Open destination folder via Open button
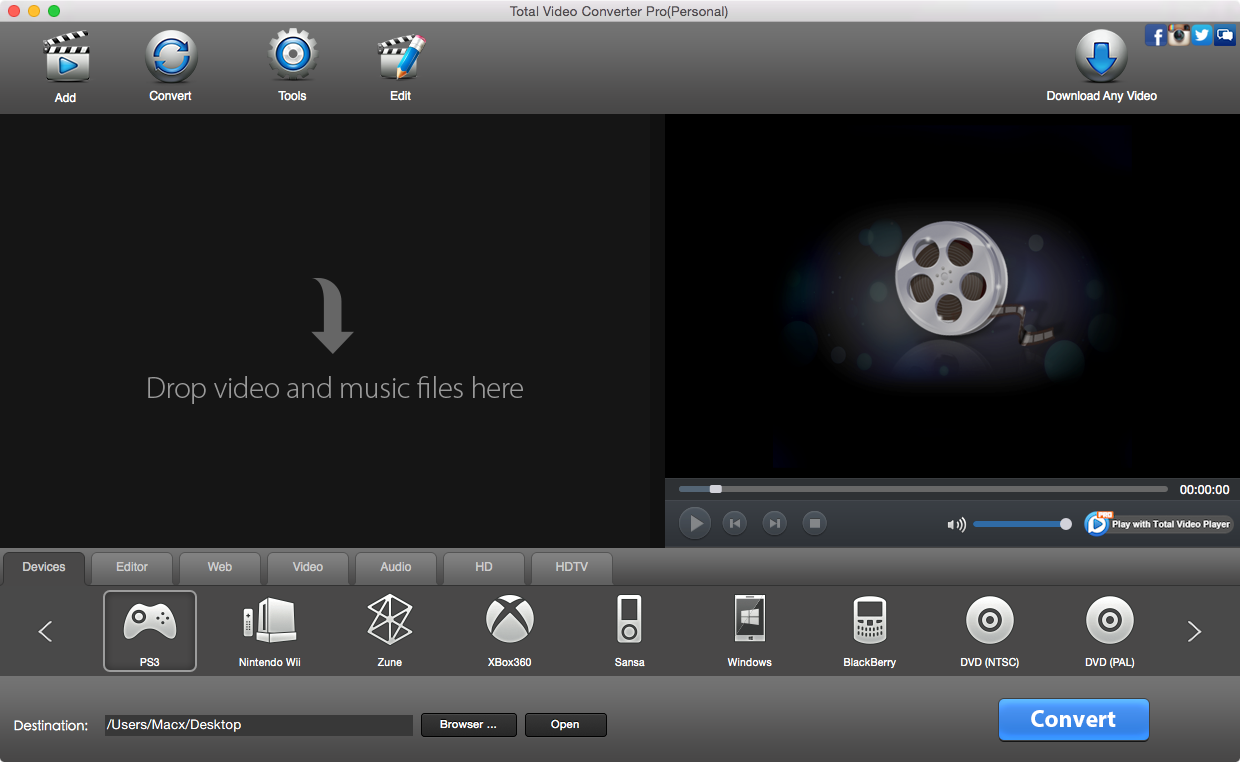Screen dimensions: 1240x762 (565, 724)
